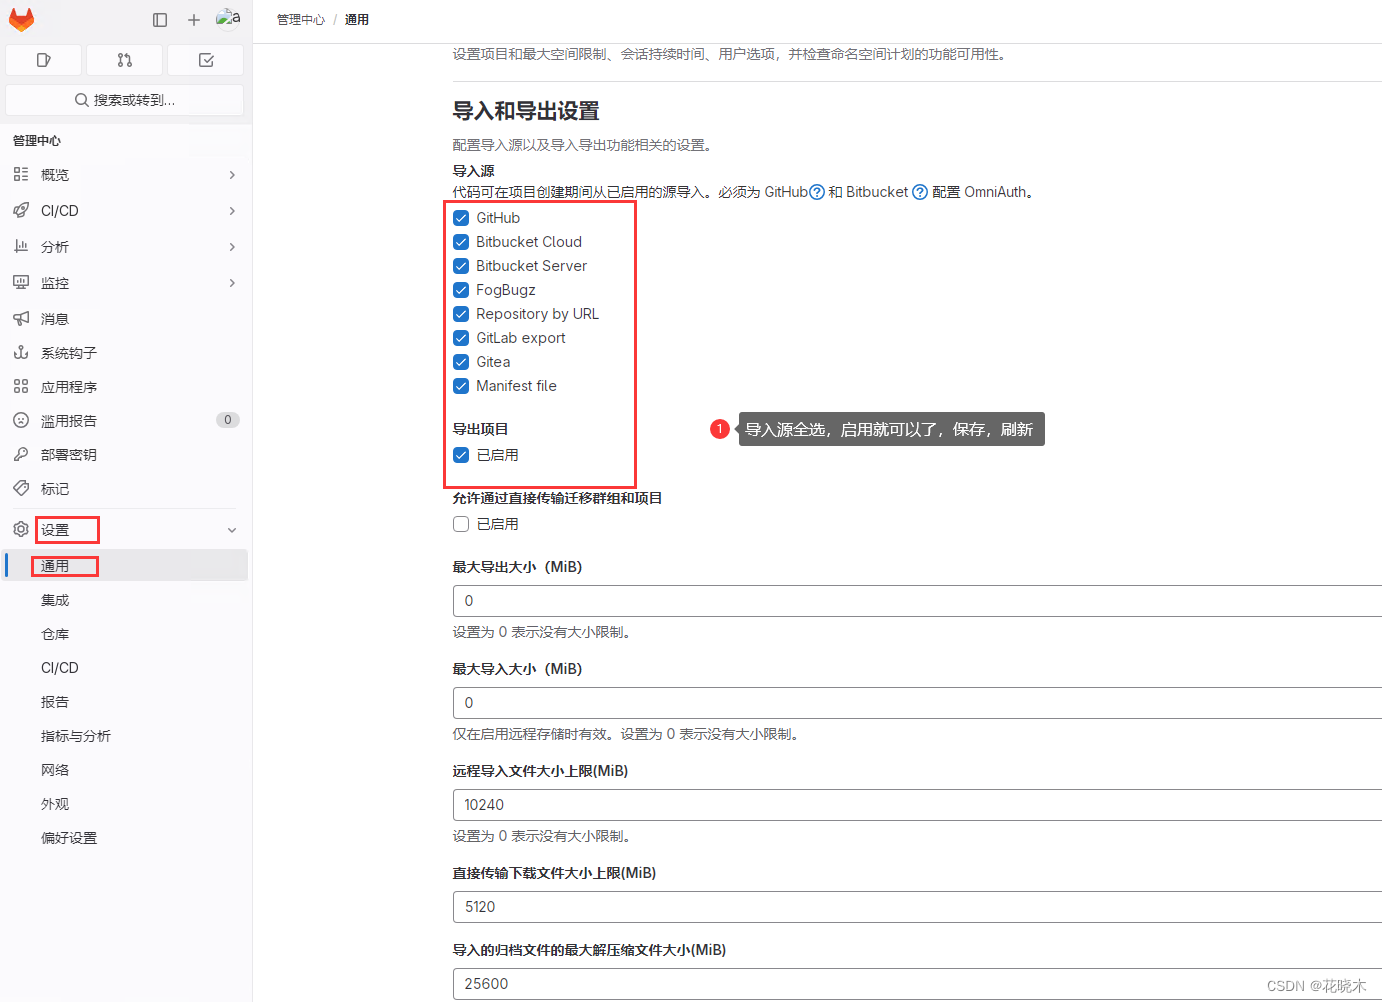Click the 标记 label tag icon

click(x=21, y=488)
